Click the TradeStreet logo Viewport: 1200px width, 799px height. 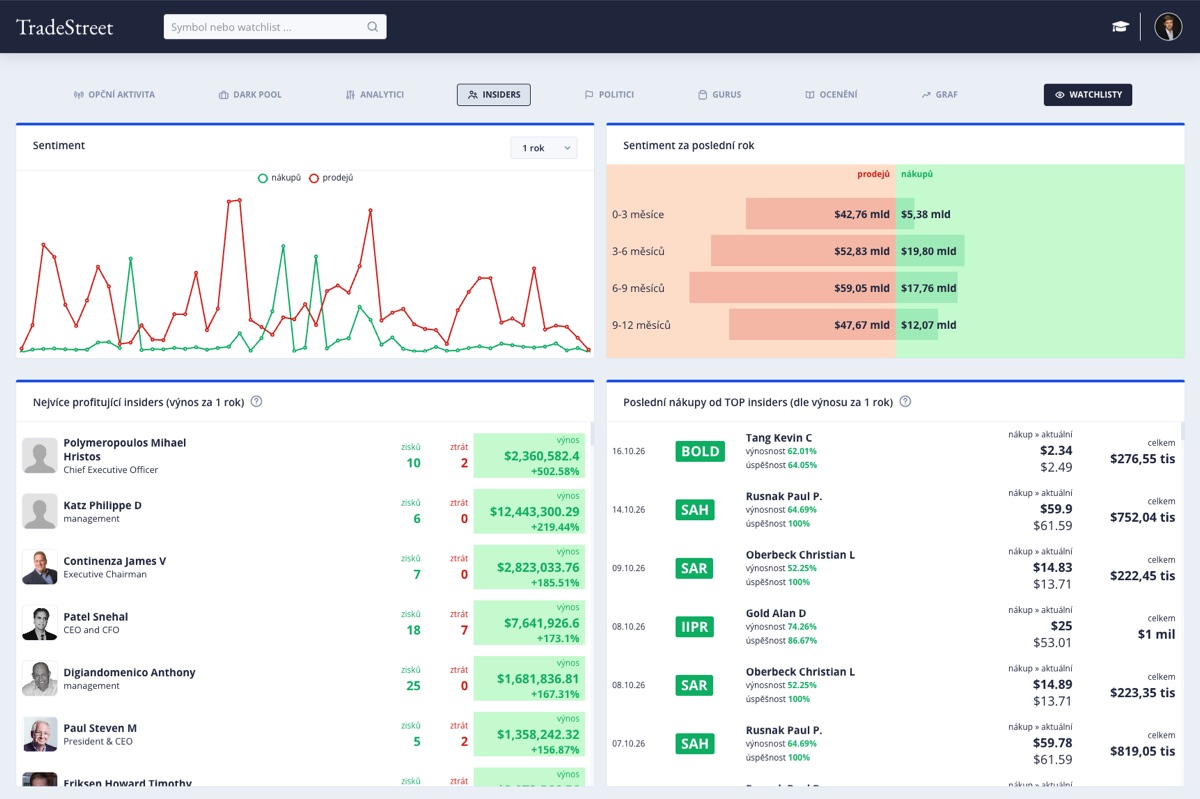[65, 27]
